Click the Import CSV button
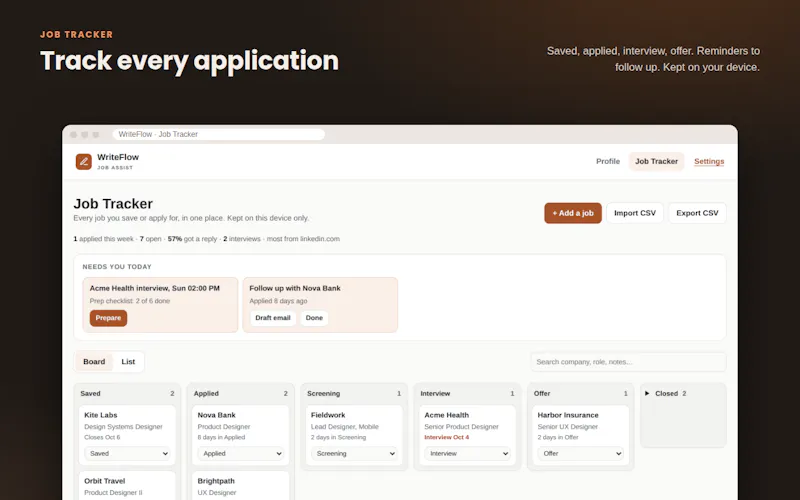Image resolution: width=800 pixels, height=500 pixels. [x=635, y=213]
